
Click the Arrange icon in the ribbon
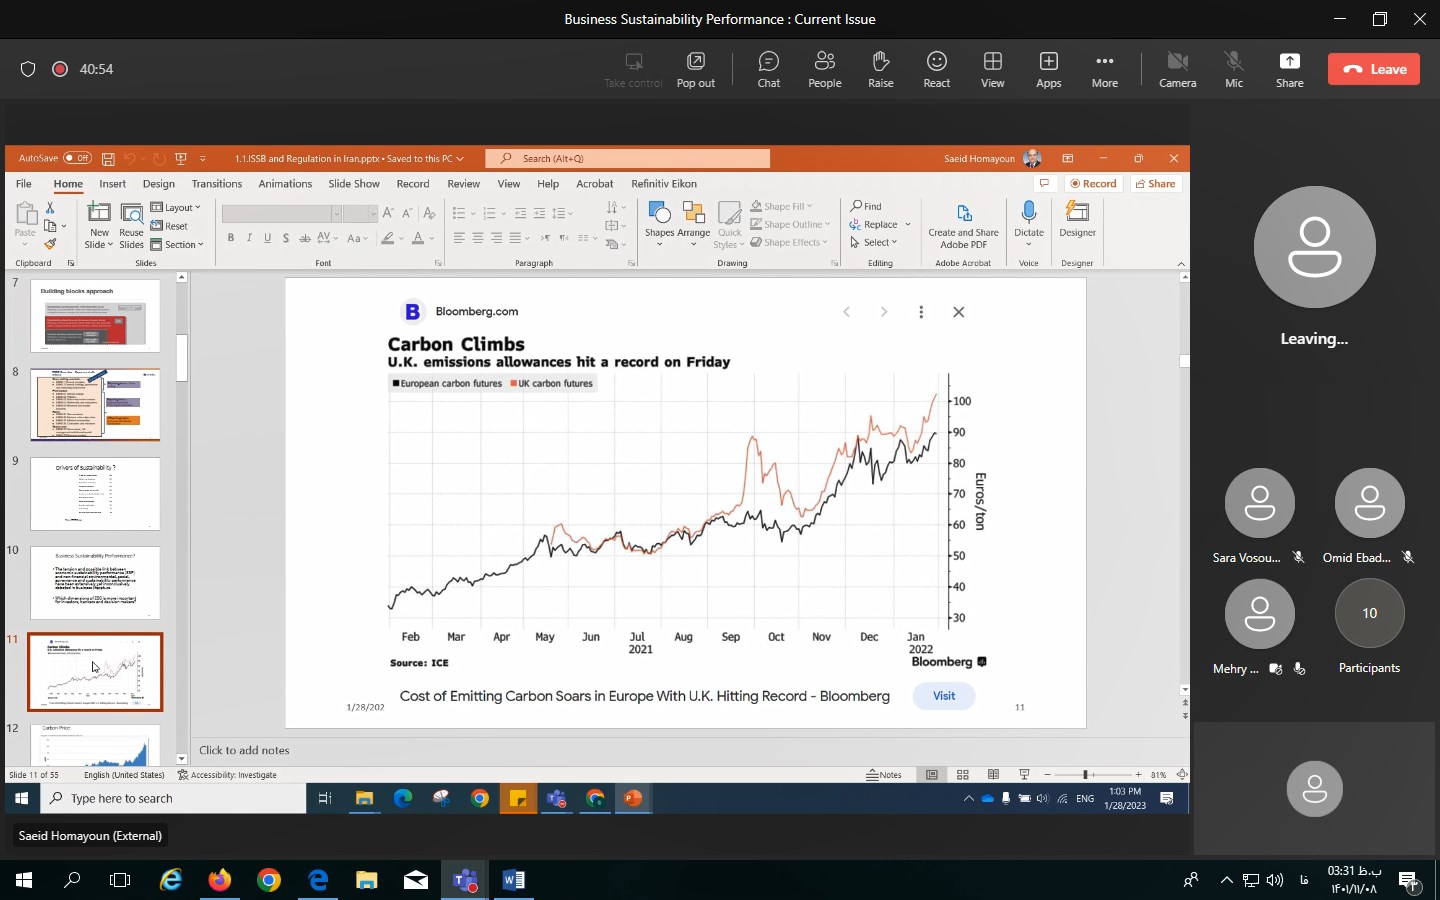(693, 212)
